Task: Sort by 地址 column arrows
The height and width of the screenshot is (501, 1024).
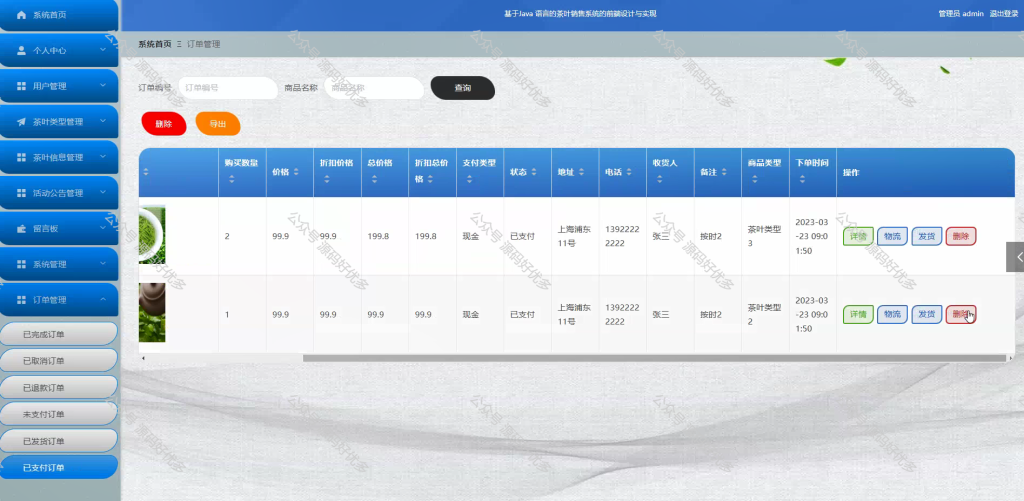Action: tap(581, 172)
